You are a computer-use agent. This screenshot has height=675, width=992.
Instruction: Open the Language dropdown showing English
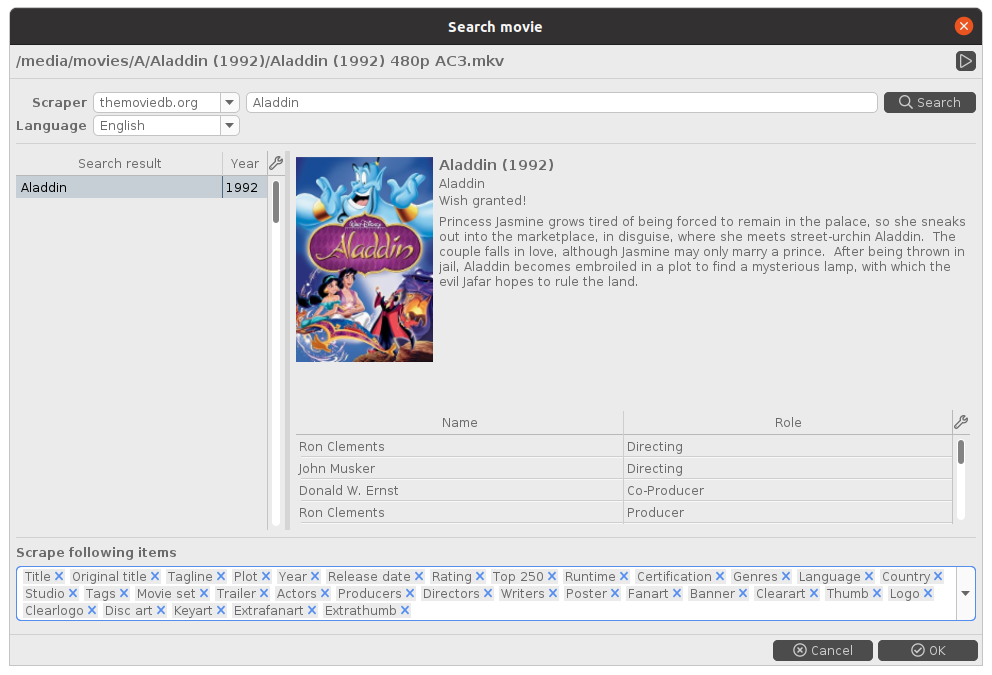tap(229, 126)
